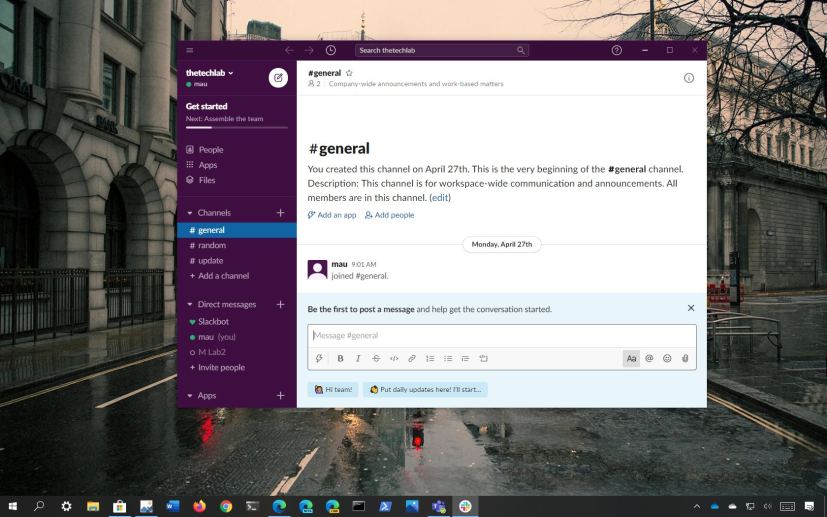Select the #general channel
Viewport: 827px width, 517px height.
click(x=237, y=230)
